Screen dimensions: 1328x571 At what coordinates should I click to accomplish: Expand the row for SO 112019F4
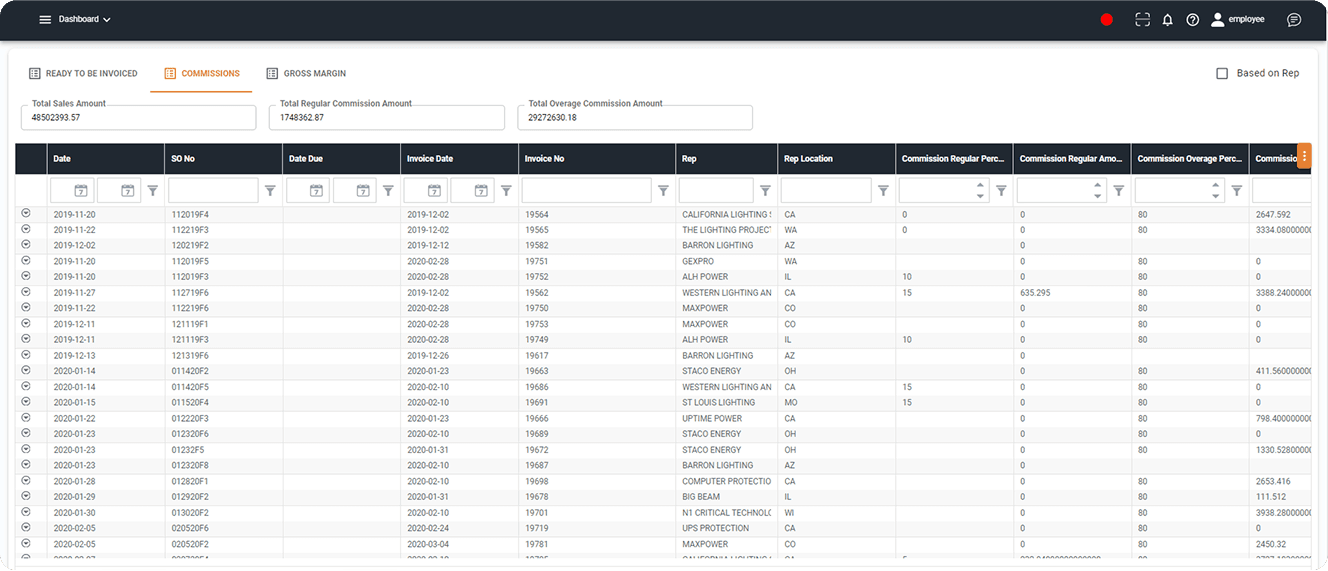coord(26,213)
